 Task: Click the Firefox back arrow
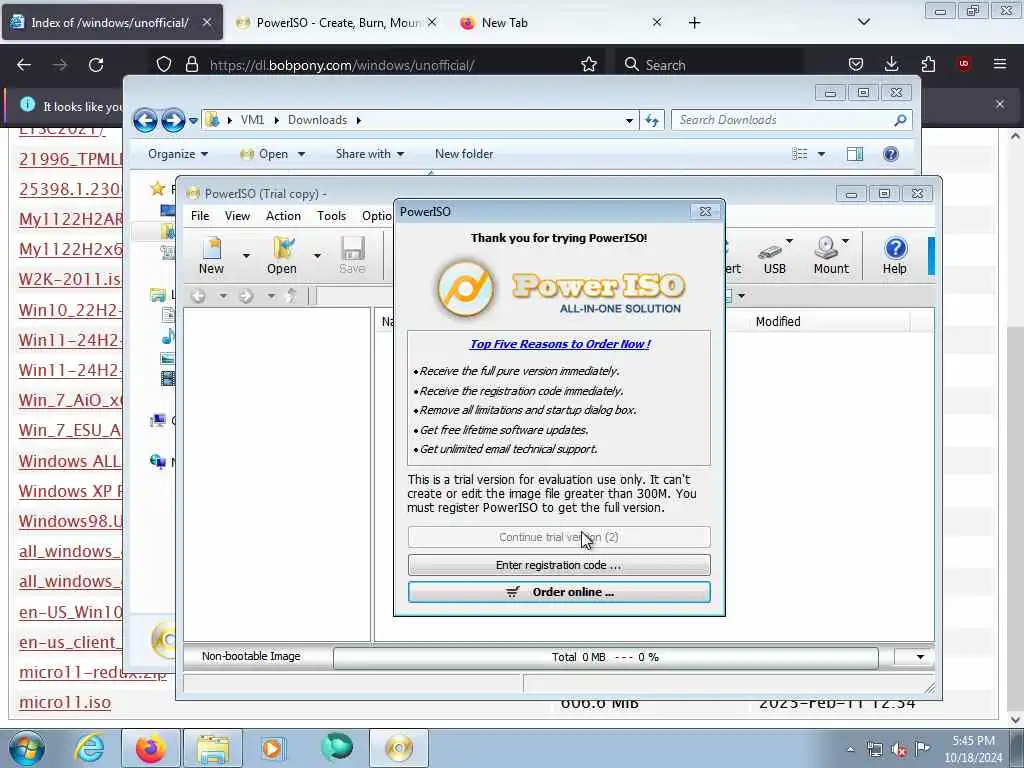(x=24, y=65)
